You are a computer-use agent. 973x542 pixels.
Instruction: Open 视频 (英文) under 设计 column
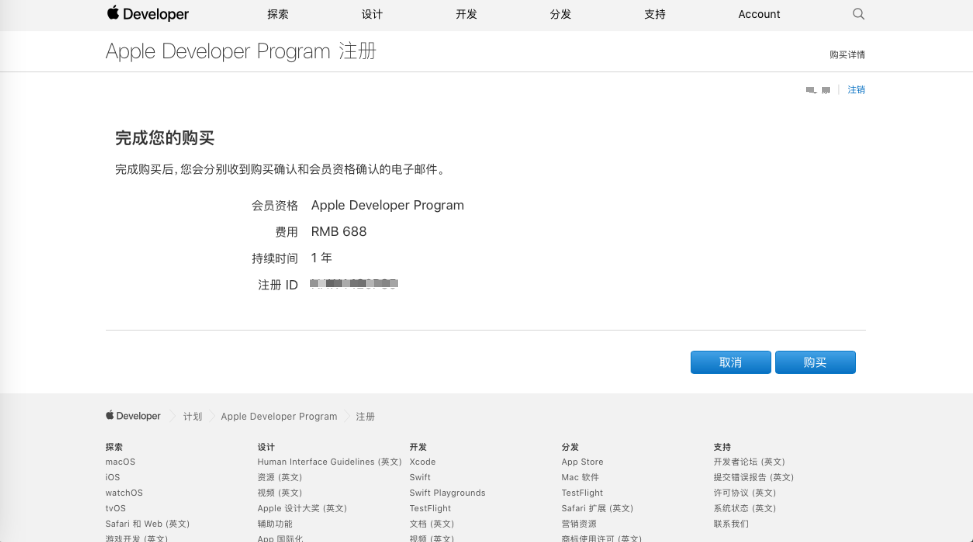click(280, 493)
